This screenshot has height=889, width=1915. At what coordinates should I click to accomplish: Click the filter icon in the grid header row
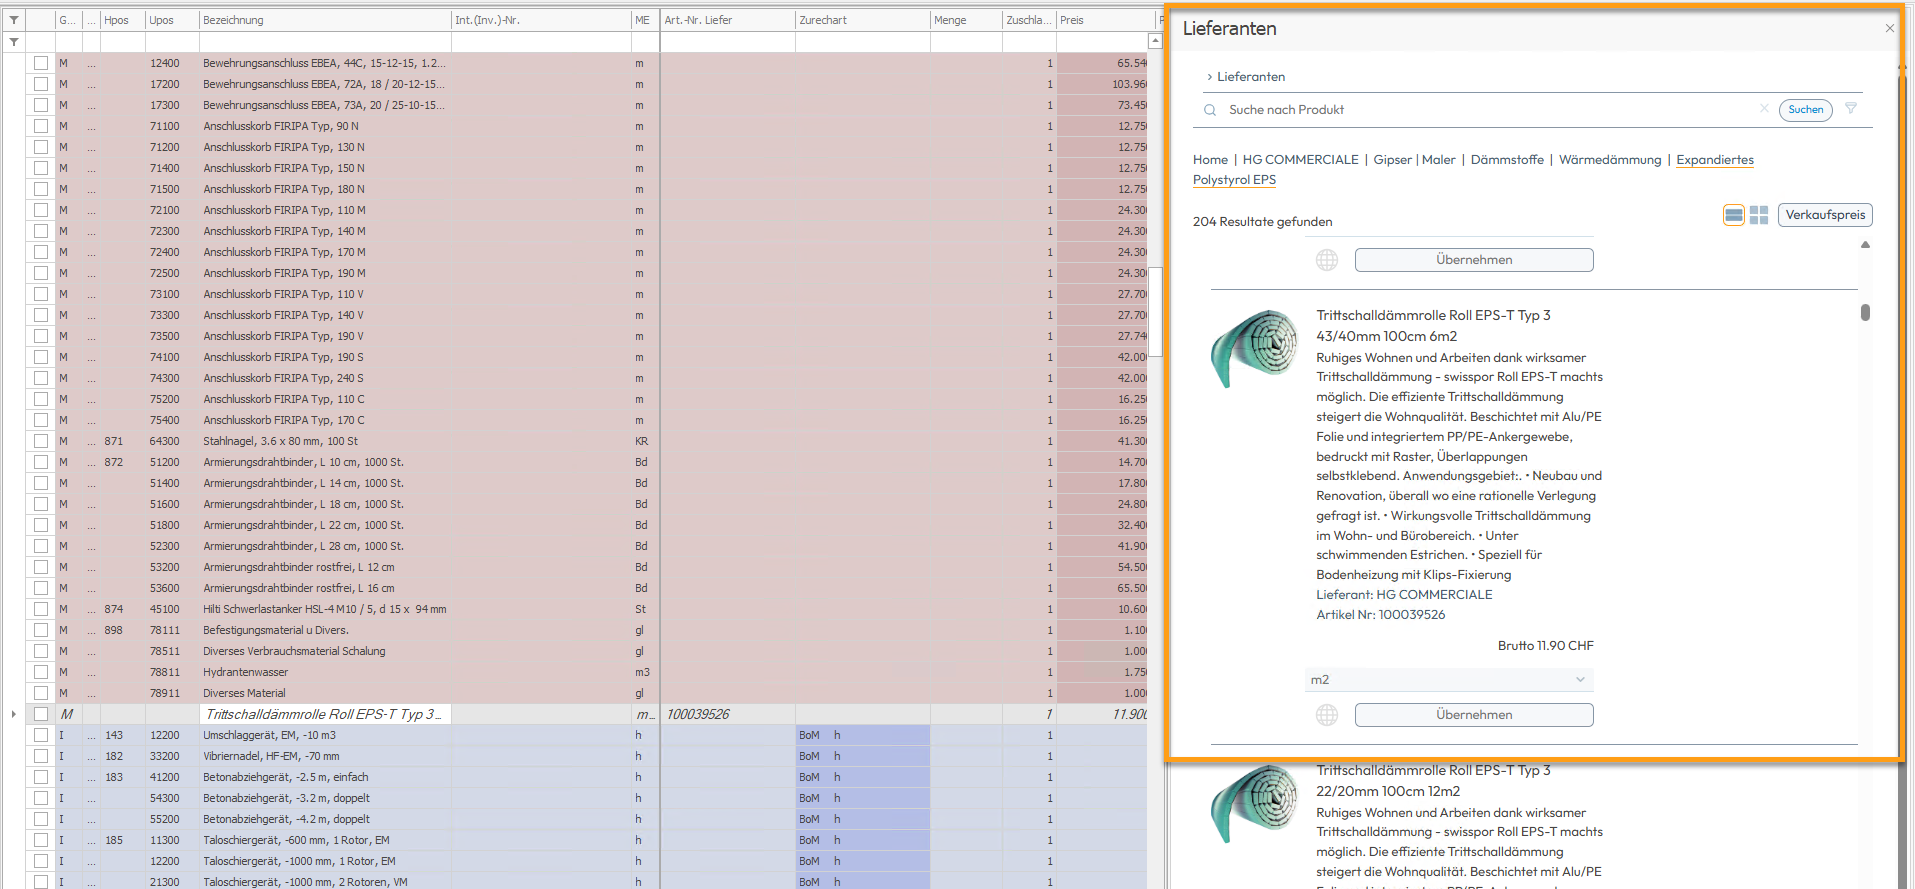(x=14, y=20)
